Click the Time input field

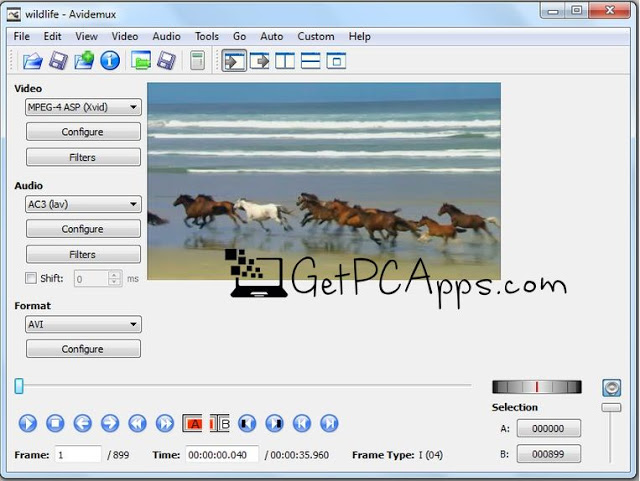pyautogui.click(x=222, y=454)
